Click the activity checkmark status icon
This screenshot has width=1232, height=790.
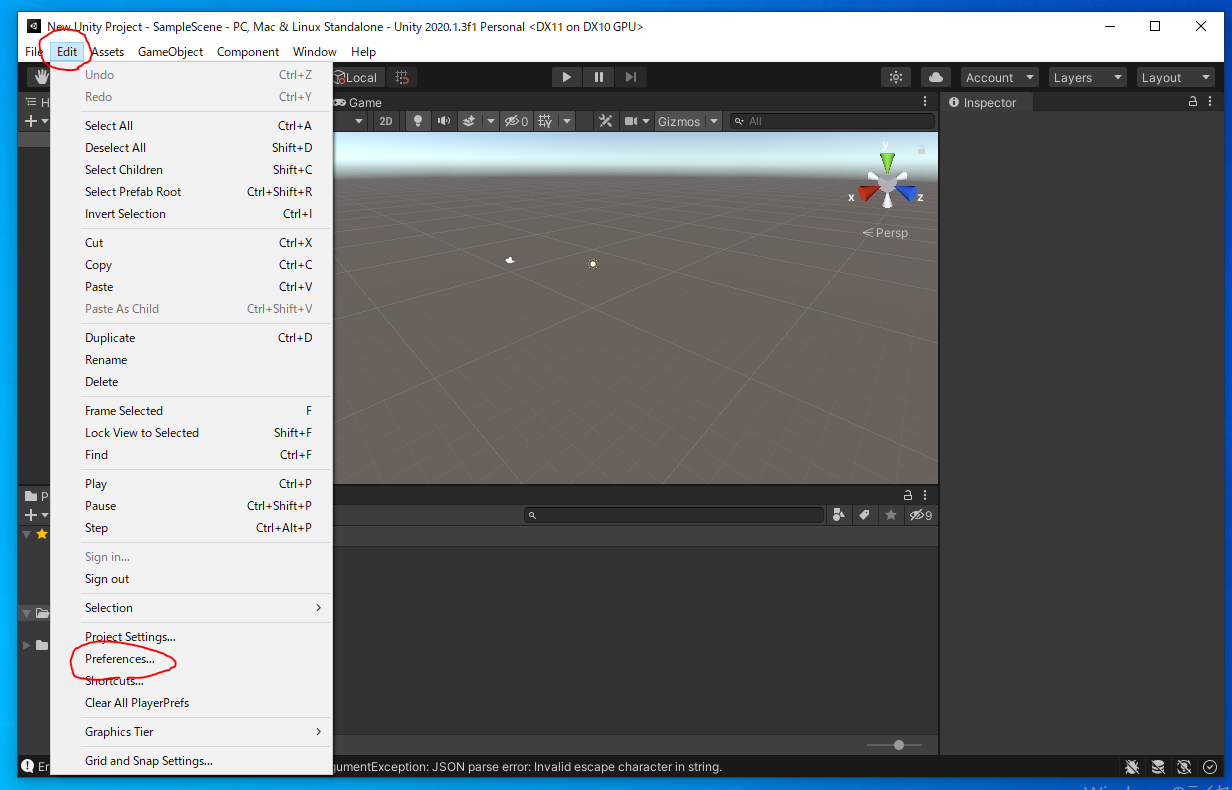pyautogui.click(x=1209, y=767)
